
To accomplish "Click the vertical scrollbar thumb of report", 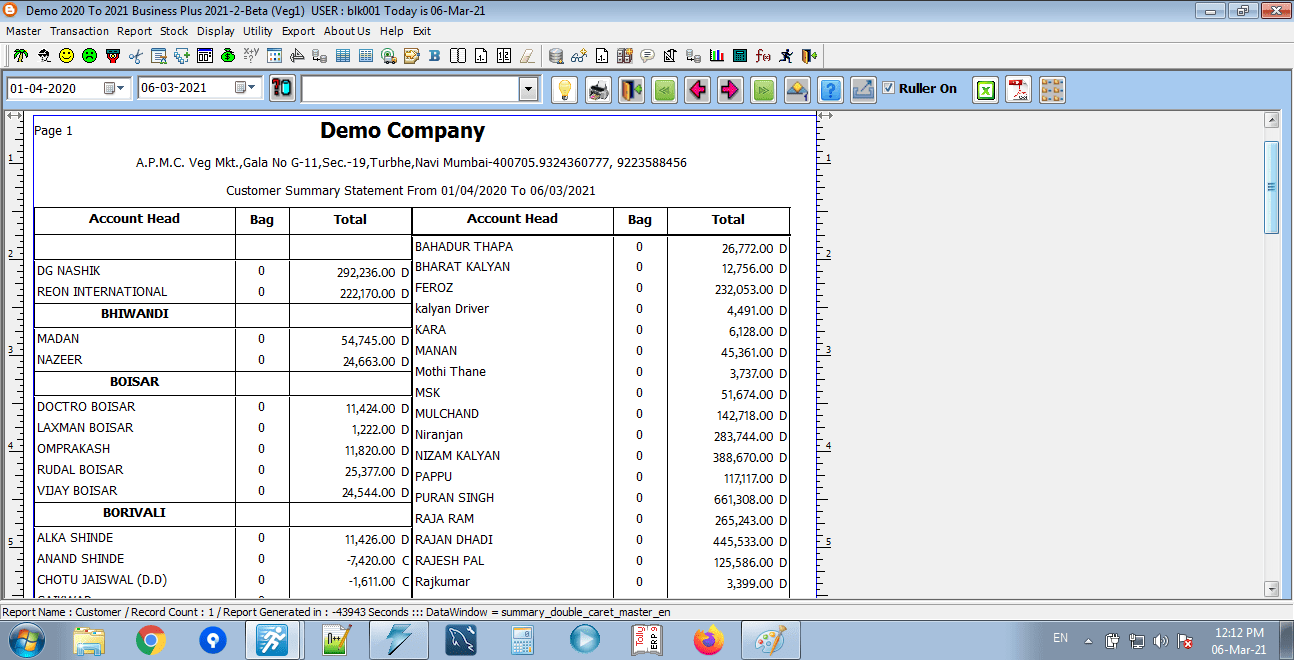I will coord(1271,187).
